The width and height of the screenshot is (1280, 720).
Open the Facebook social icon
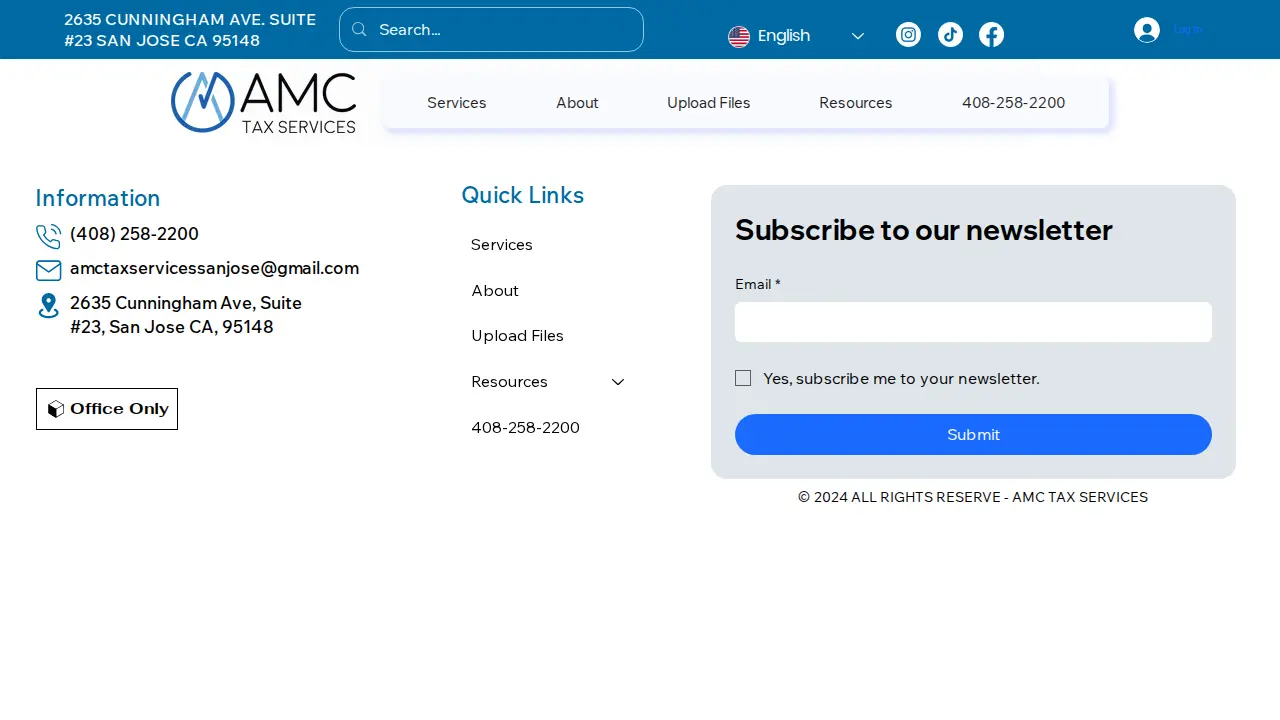991,35
